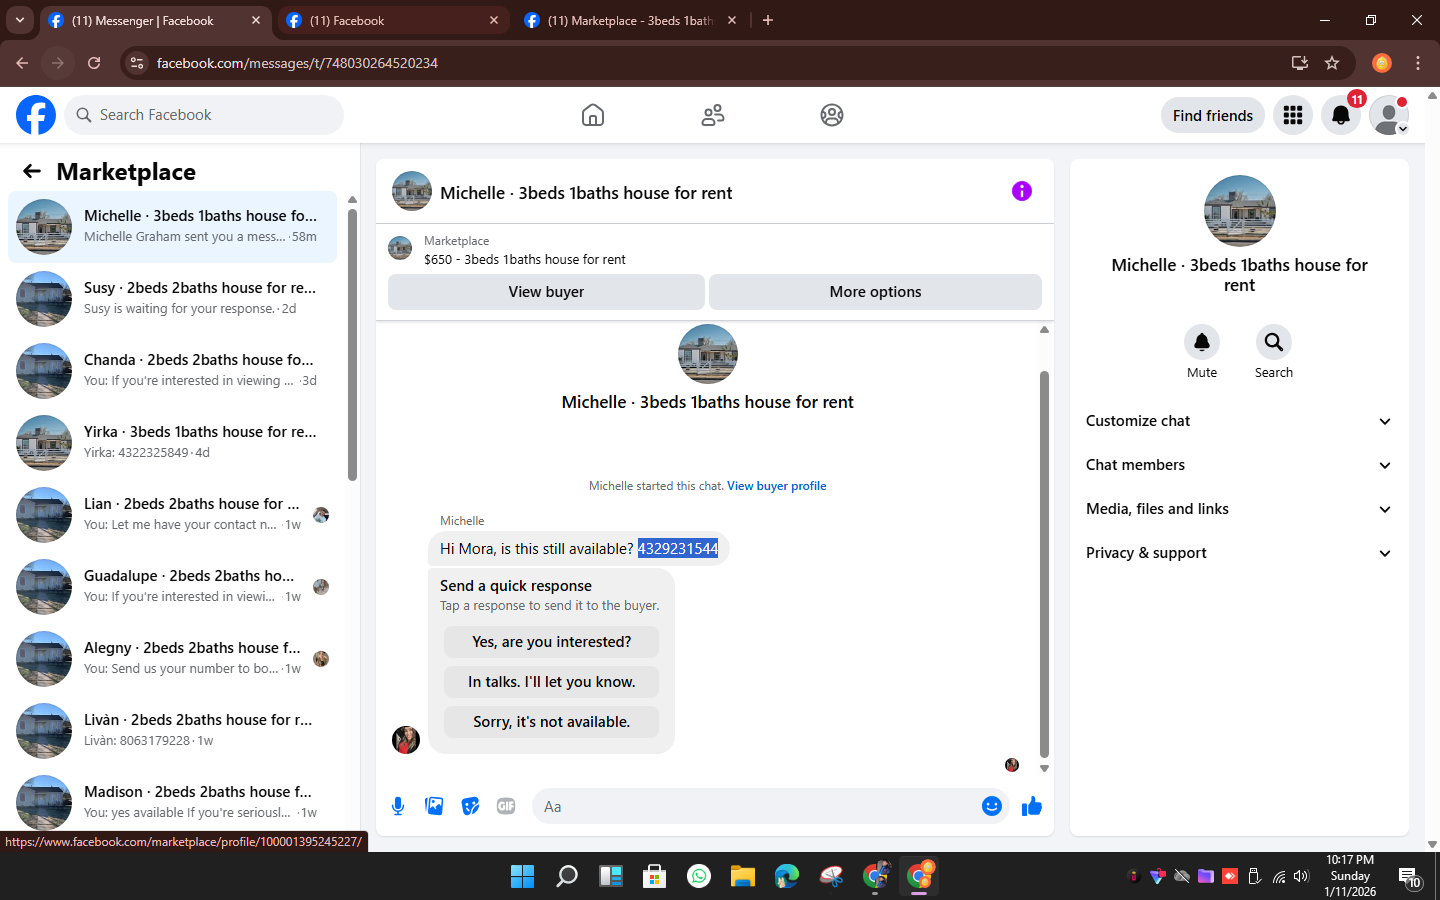The width and height of the screenshot is (1440, 900).
Task: Reload the page
Action: [94, 63]
